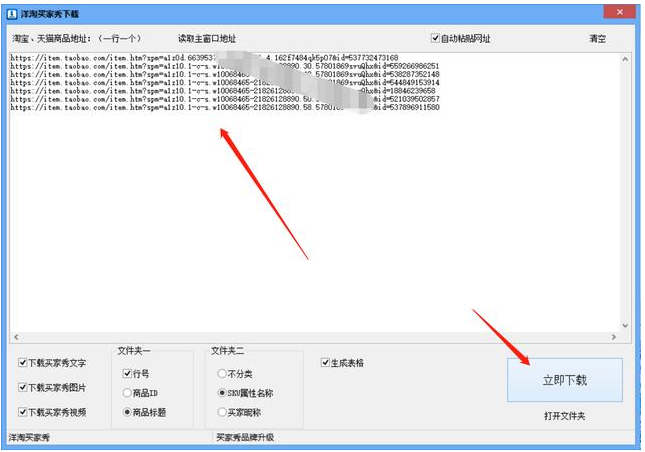The width and height of the screenshot is (645, 452).
Task: Select 商品标题 radio button
Action: (127, 412)
